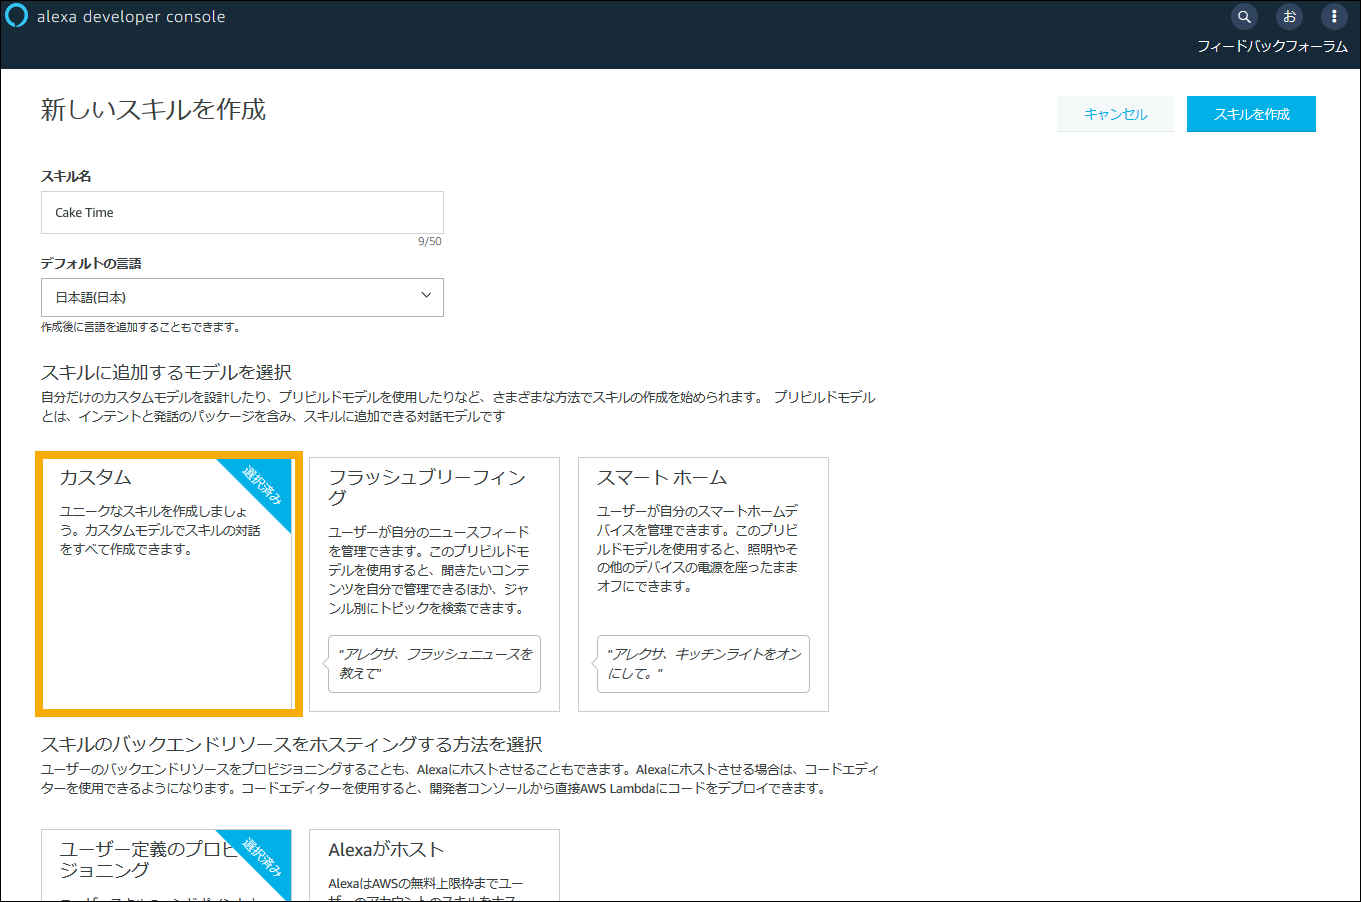This screenshot has width=1361, height=902.
Task: Click the スキル名 input containing Cake Time
Action: pos(242,212)
